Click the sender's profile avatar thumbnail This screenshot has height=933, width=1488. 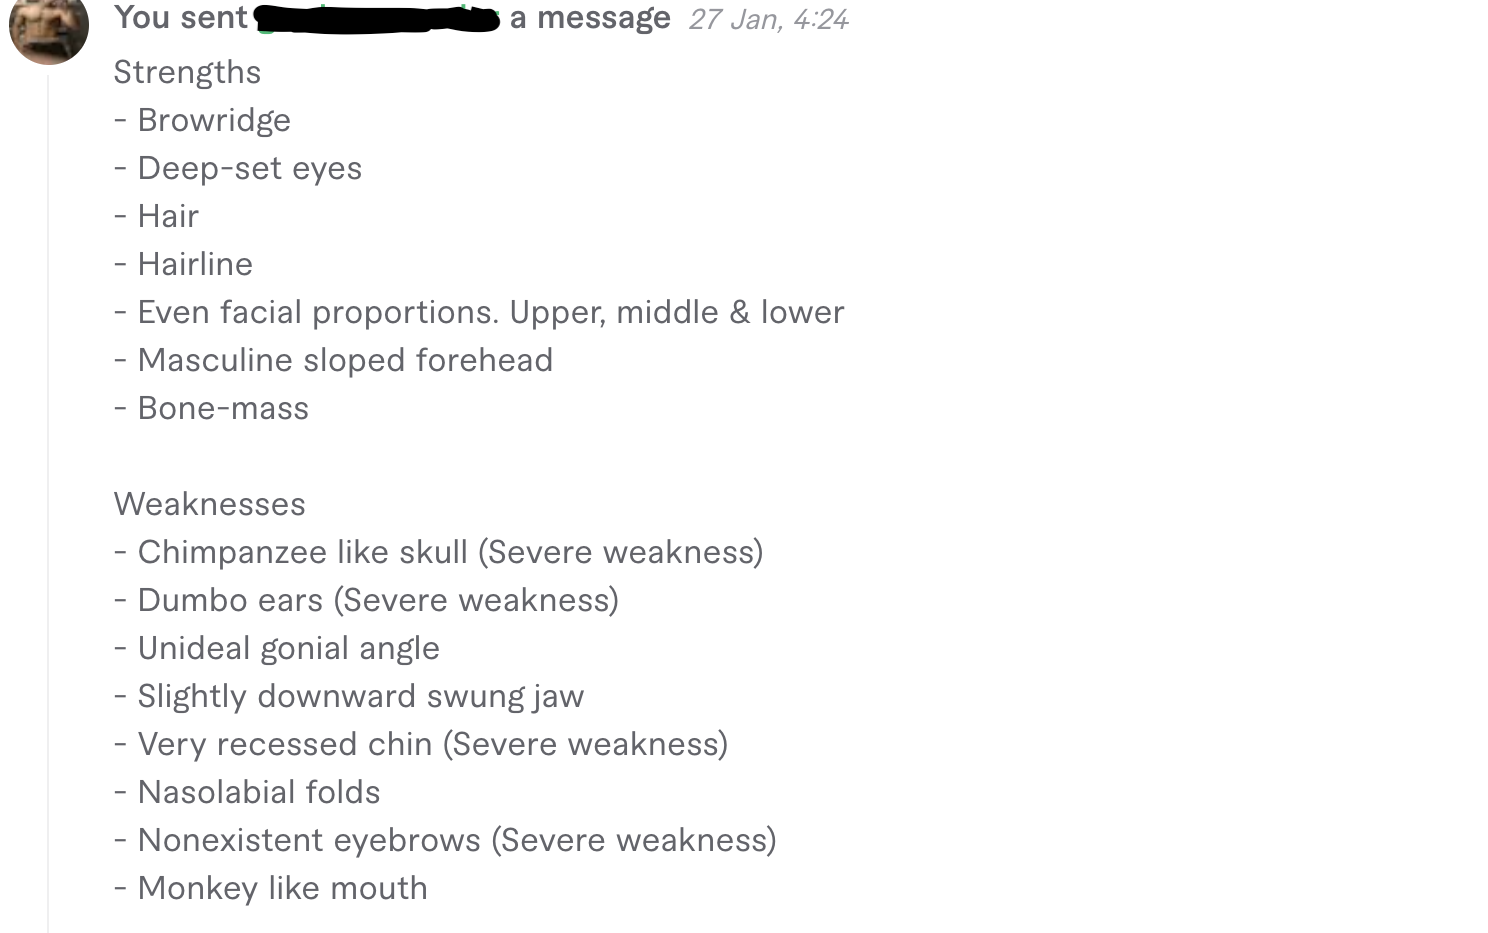48,26
